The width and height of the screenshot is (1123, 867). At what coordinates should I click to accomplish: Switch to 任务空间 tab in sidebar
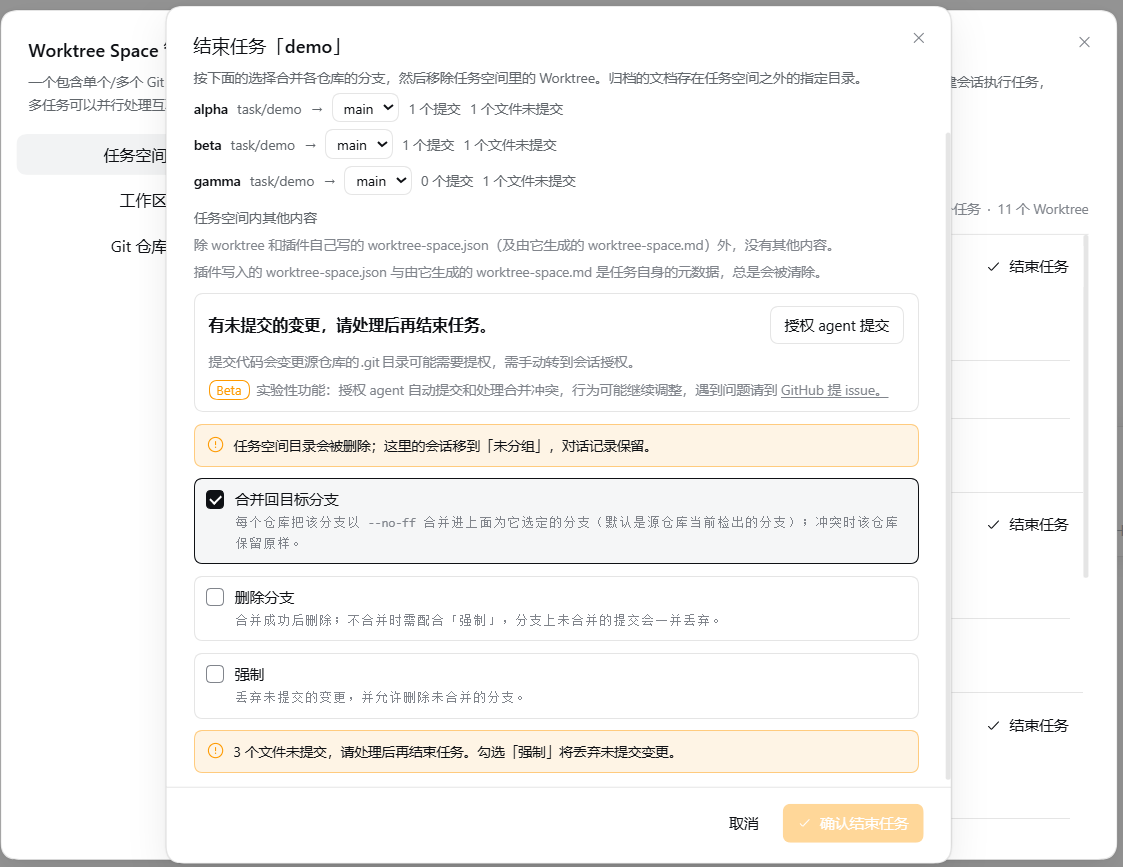[x=93, y=155]
